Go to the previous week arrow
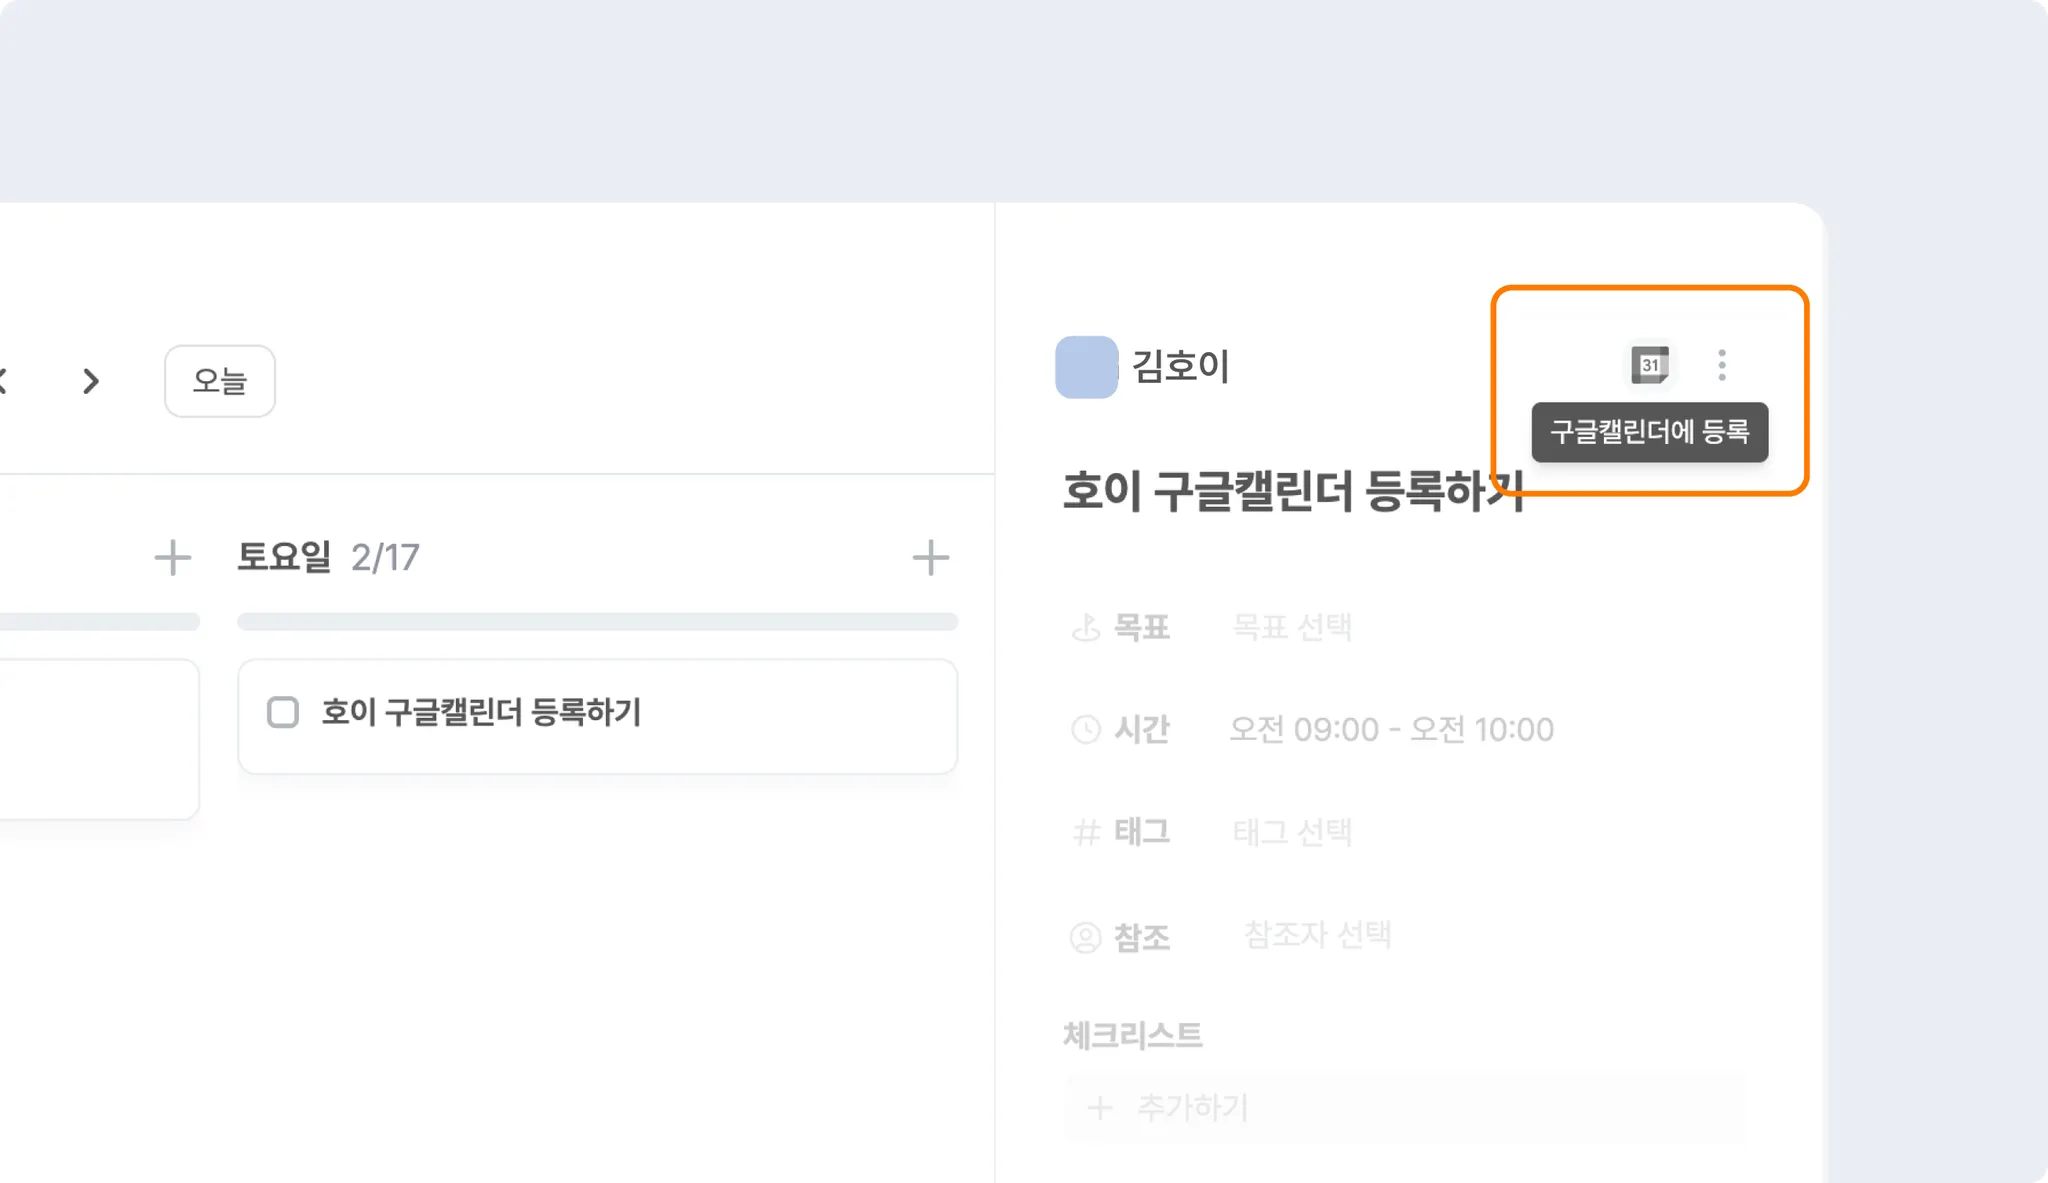Image resolution: width=2048 pixels, height=1183 pixels. tap(3, 381)
